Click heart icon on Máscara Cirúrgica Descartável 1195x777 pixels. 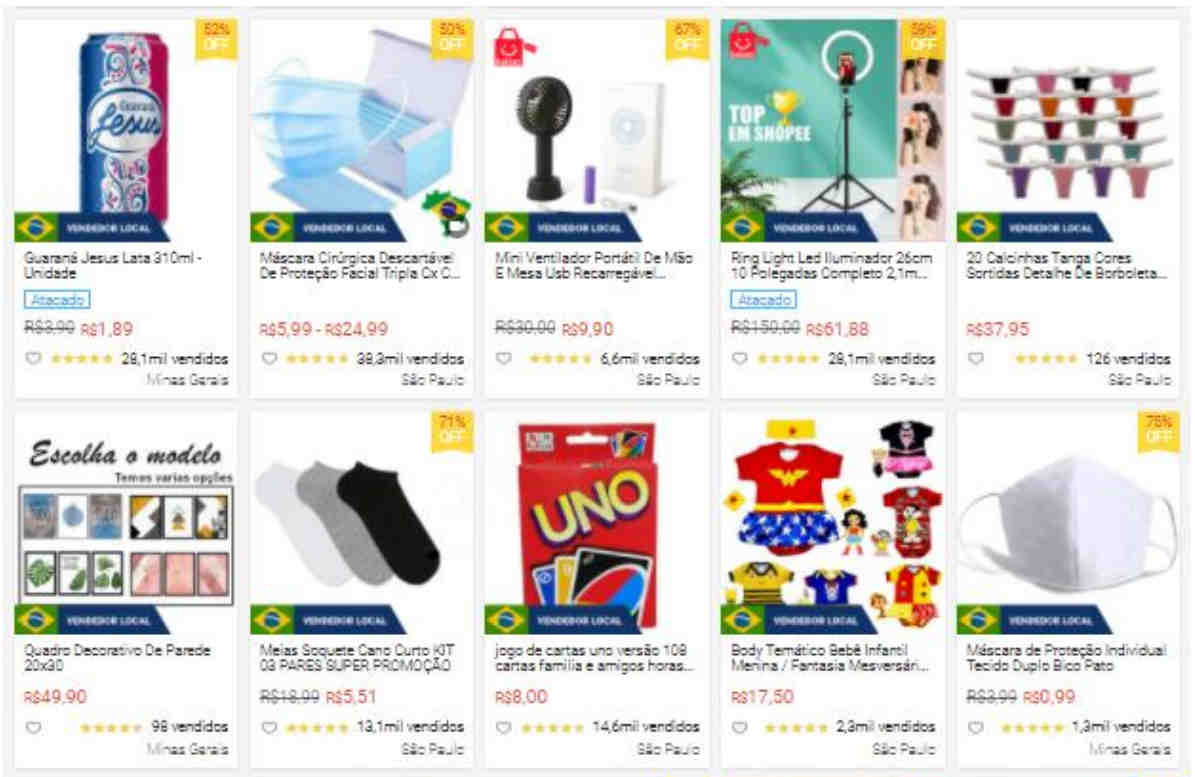click(269, 358)
